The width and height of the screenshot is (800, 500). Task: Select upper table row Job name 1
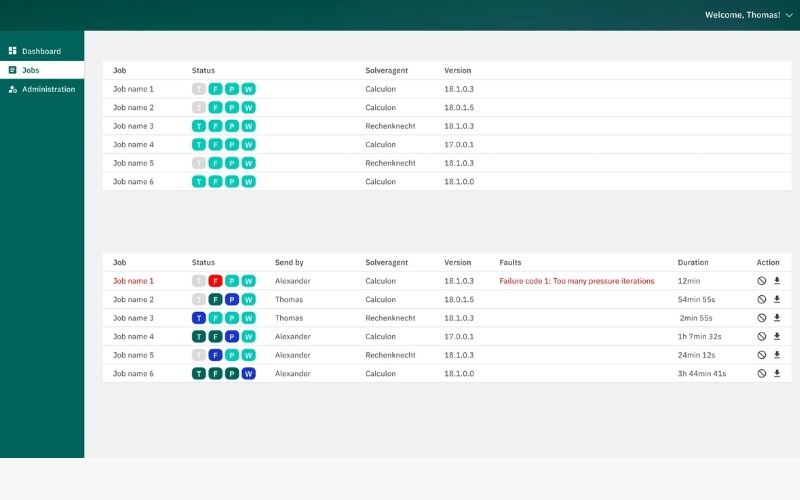[447, 89]
